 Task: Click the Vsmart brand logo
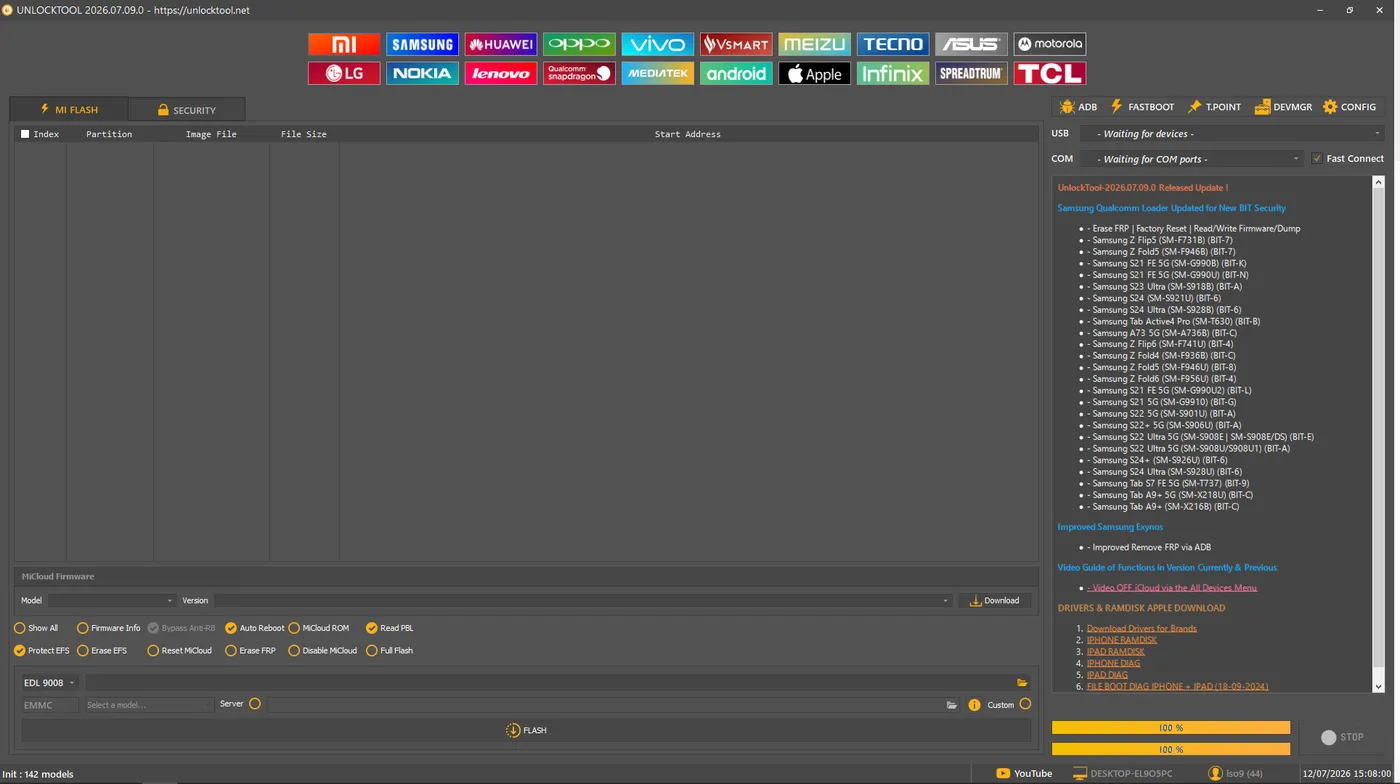(x=736, y=44)
